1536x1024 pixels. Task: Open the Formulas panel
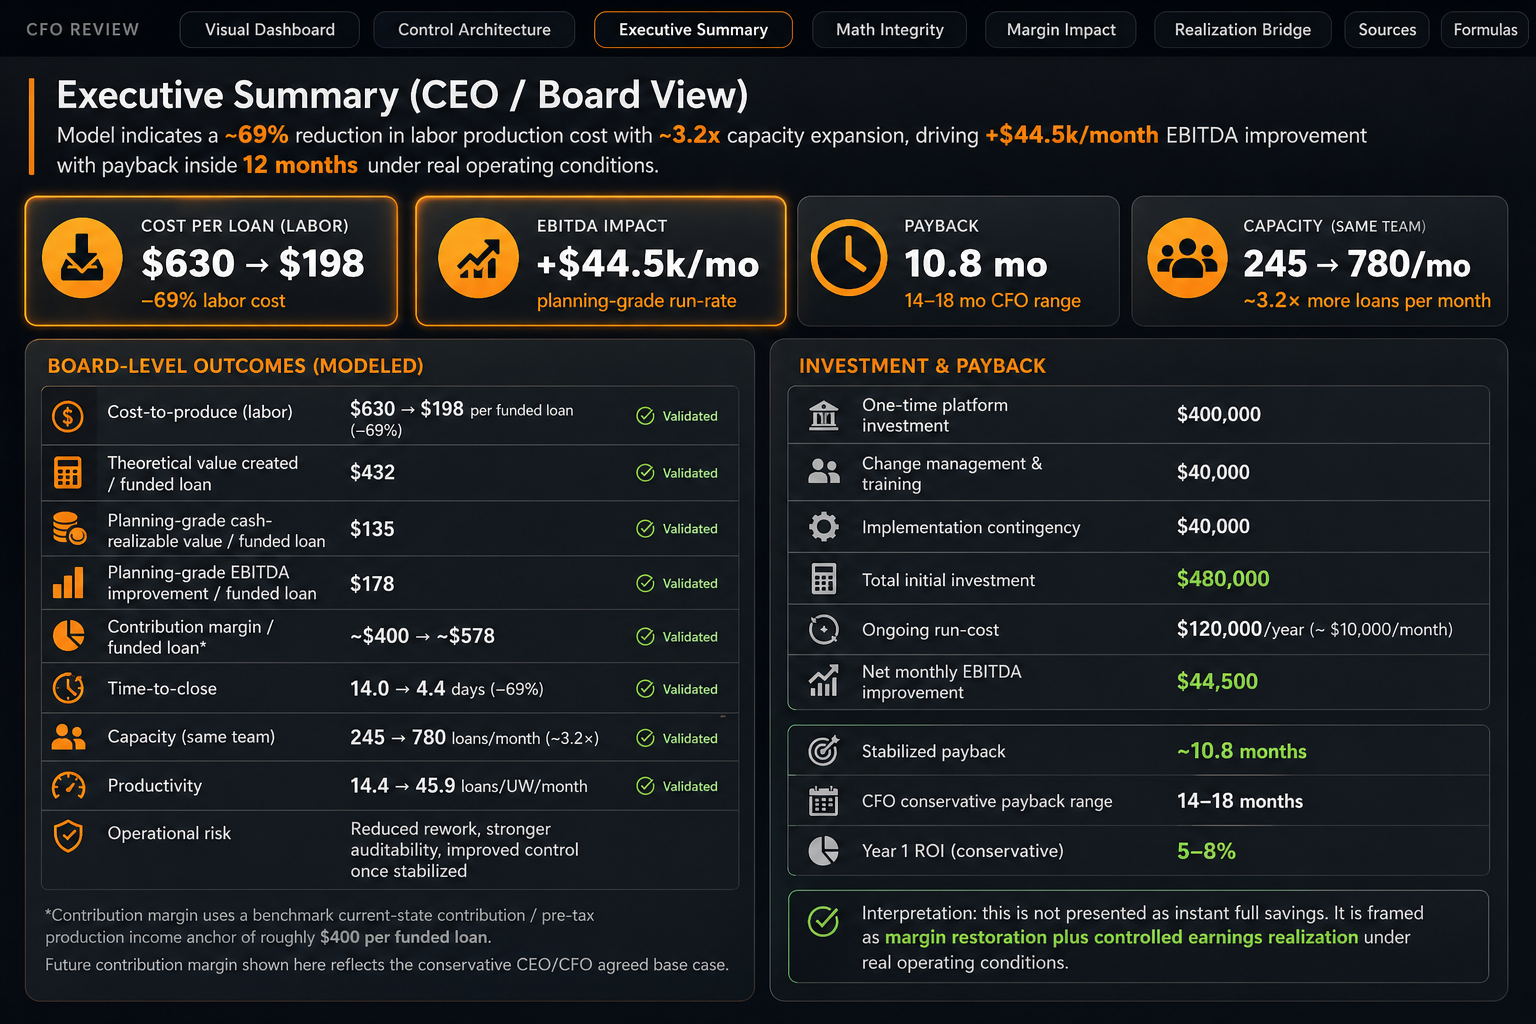coord(1485,29)
